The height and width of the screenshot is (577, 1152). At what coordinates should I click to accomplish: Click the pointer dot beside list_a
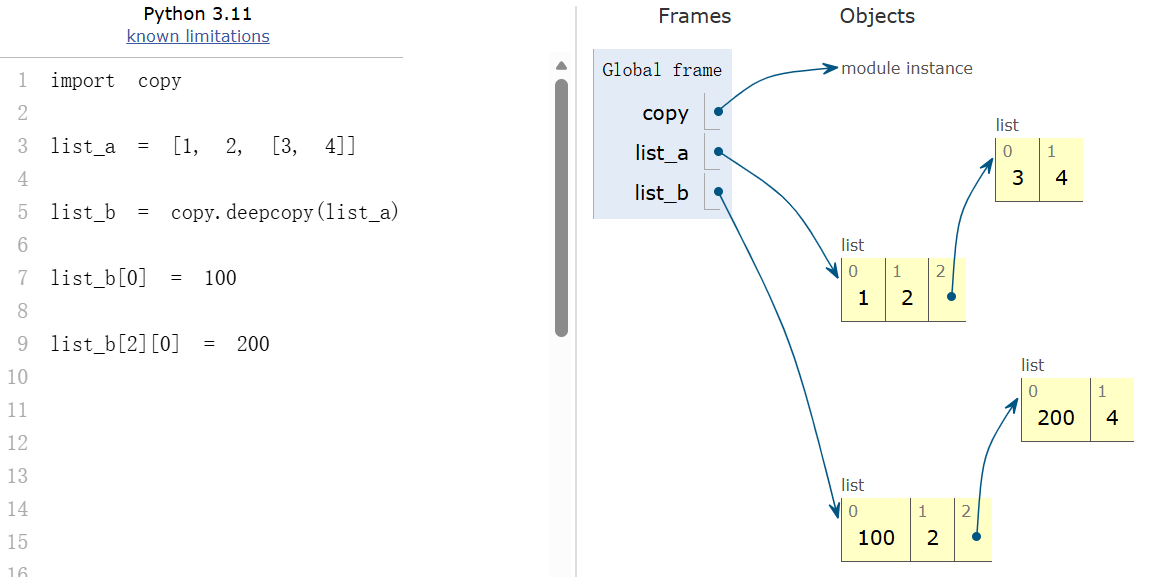pyautogui.click(x=719, y=151)
